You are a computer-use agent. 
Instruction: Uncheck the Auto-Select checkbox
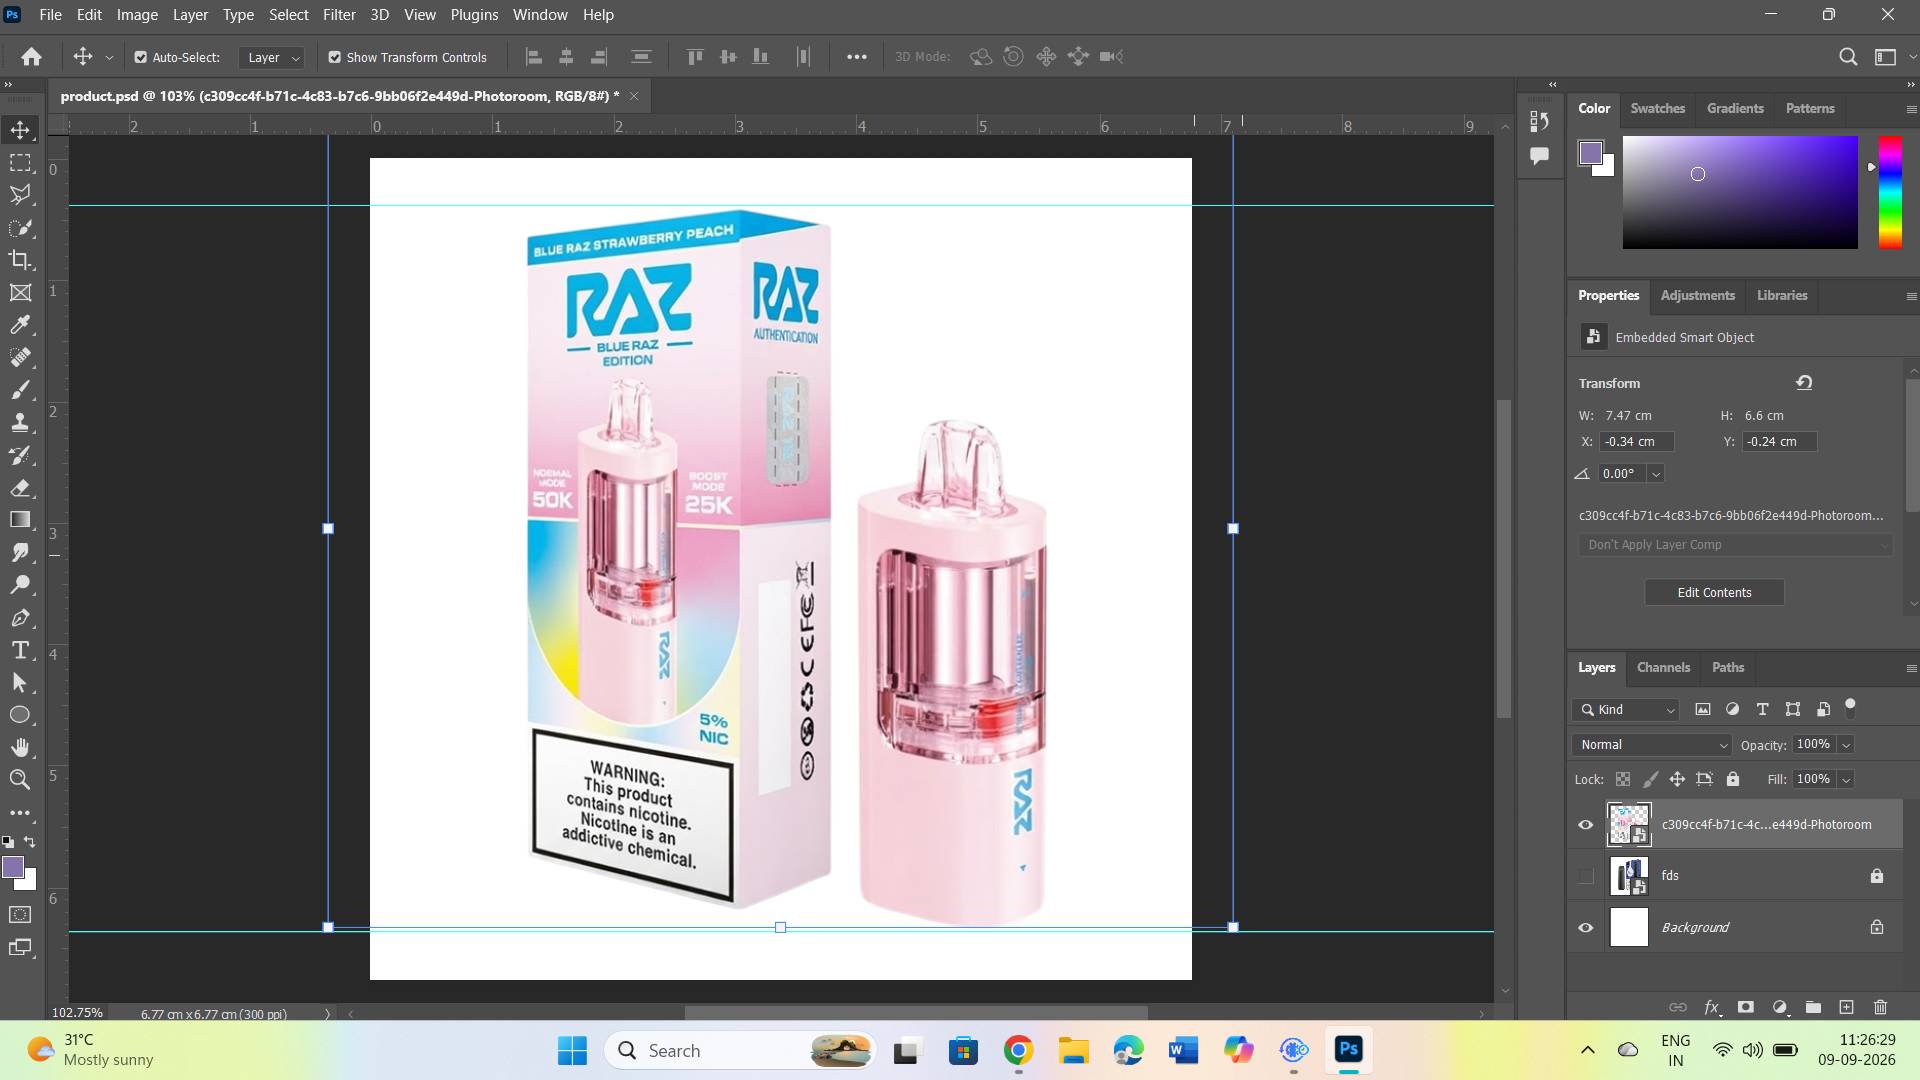141,57
